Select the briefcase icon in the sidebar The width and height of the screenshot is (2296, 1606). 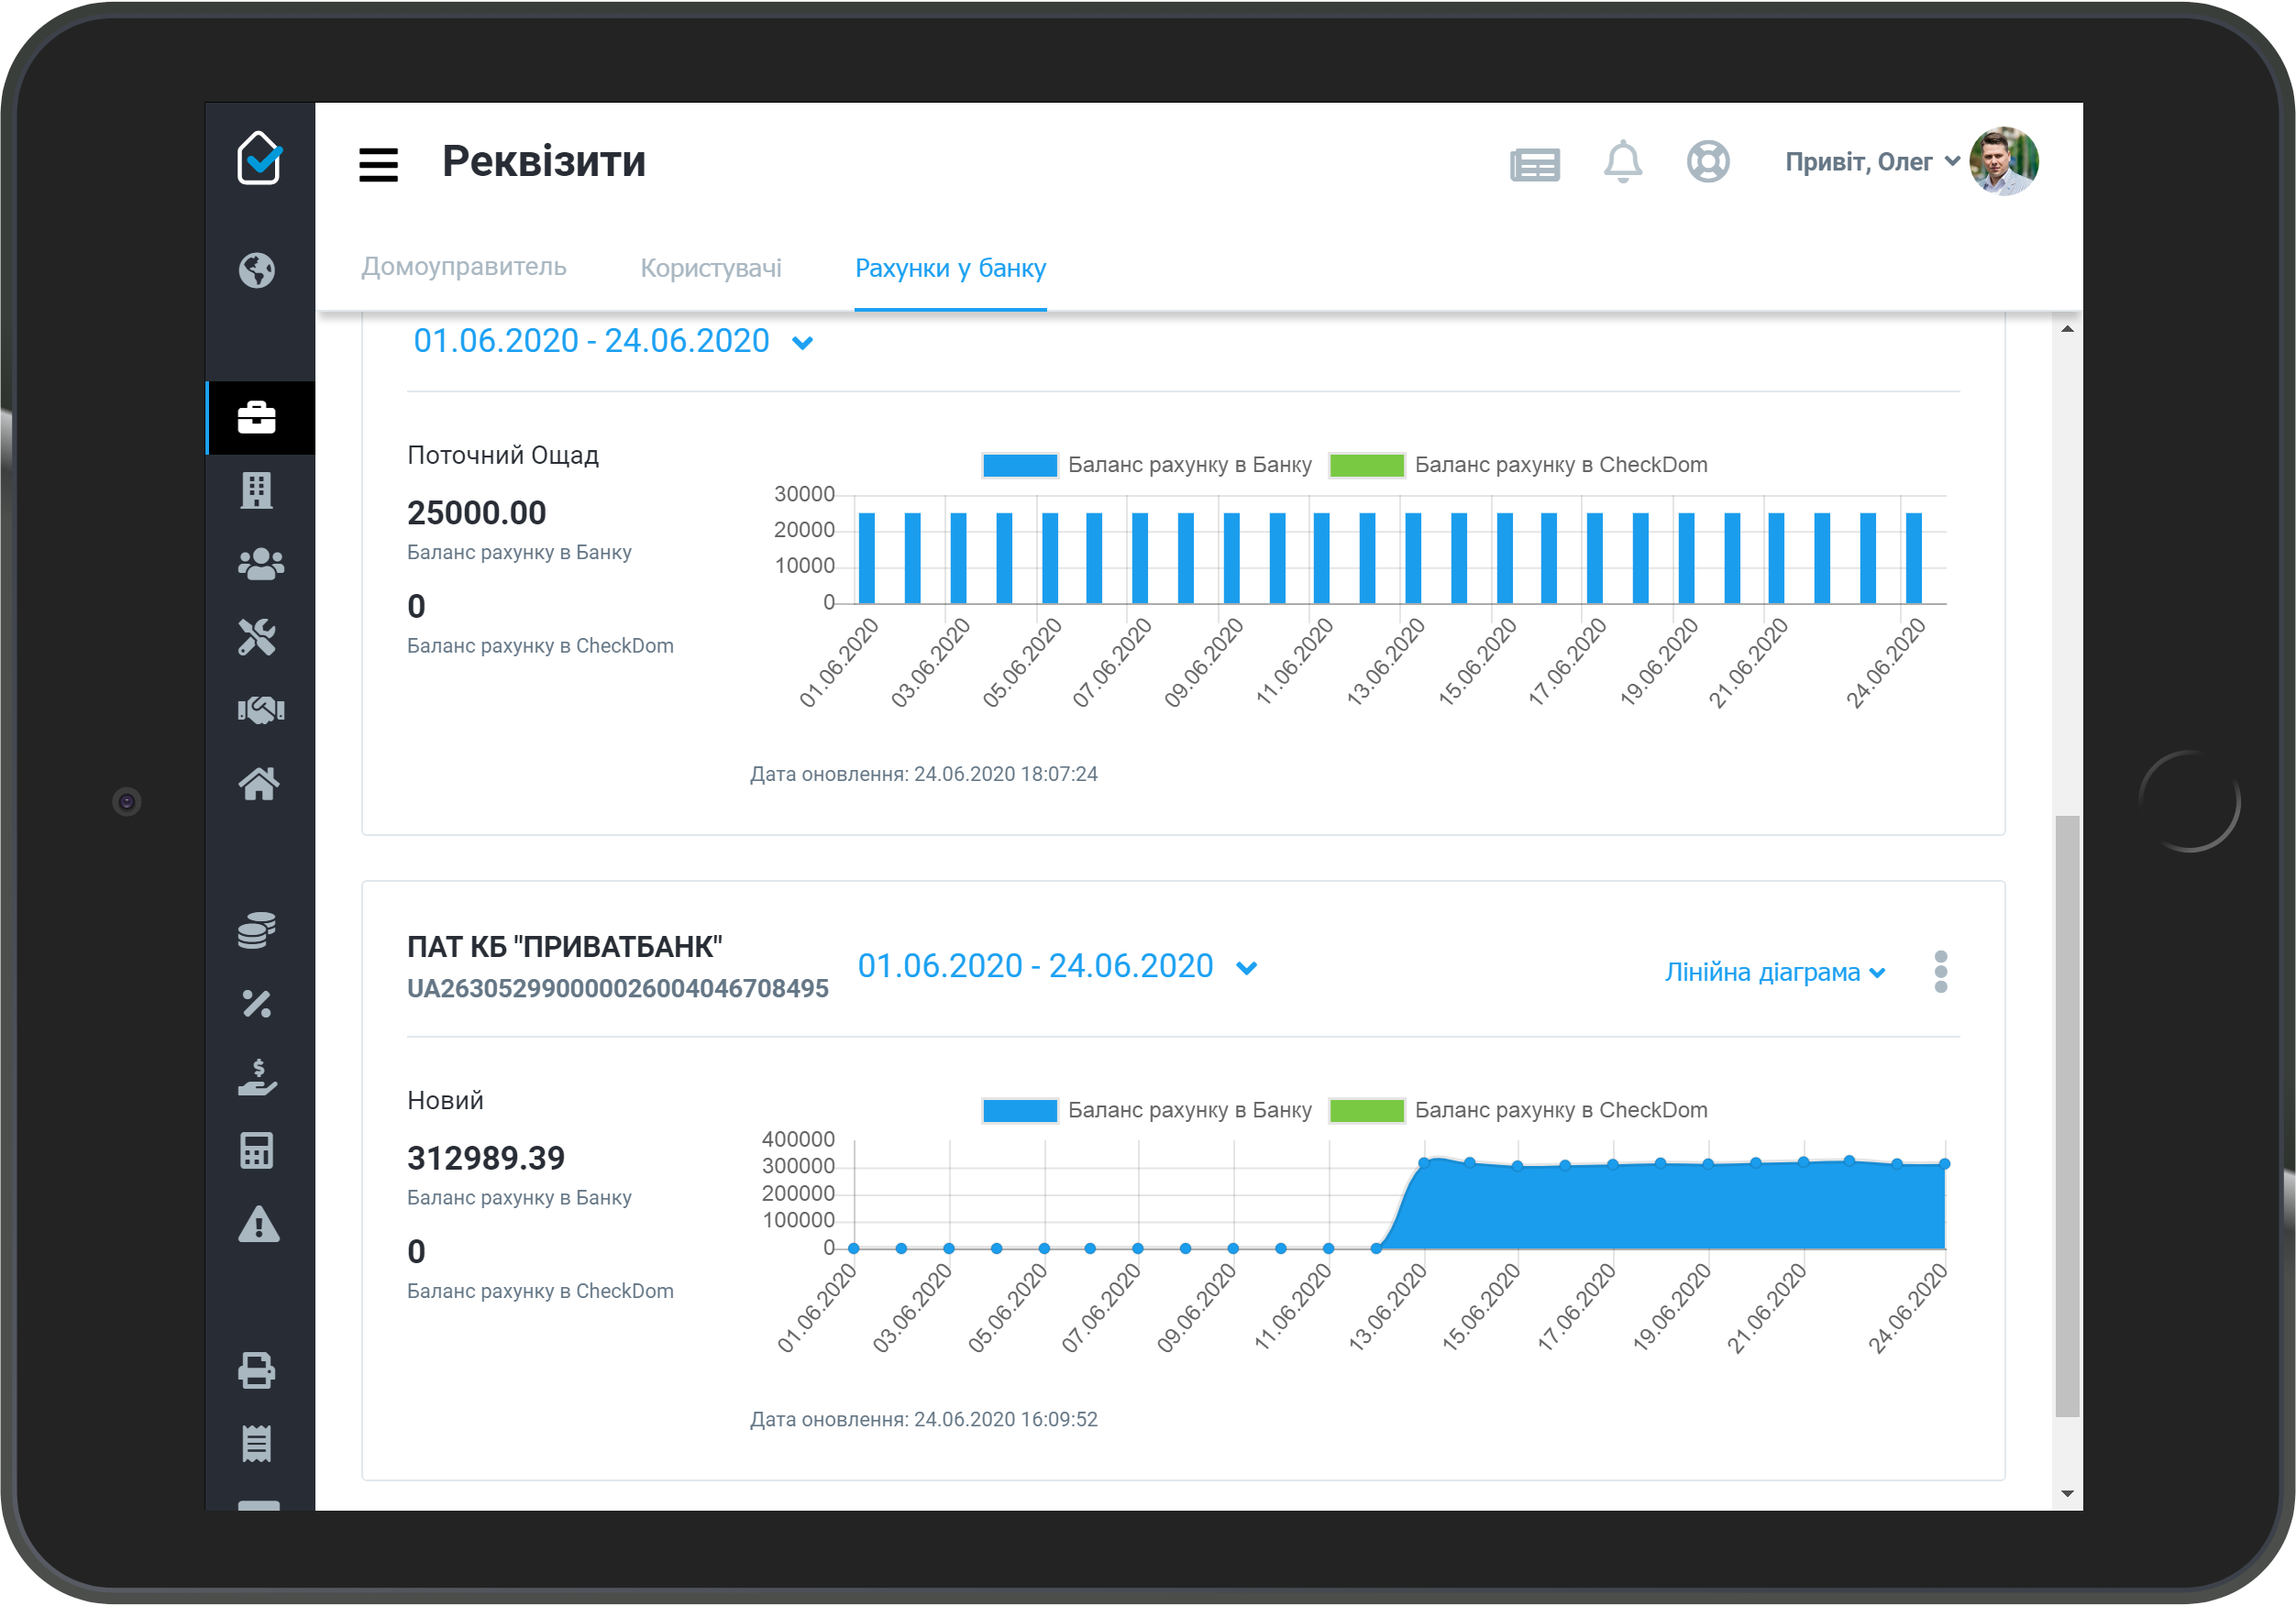click(257, 417)
